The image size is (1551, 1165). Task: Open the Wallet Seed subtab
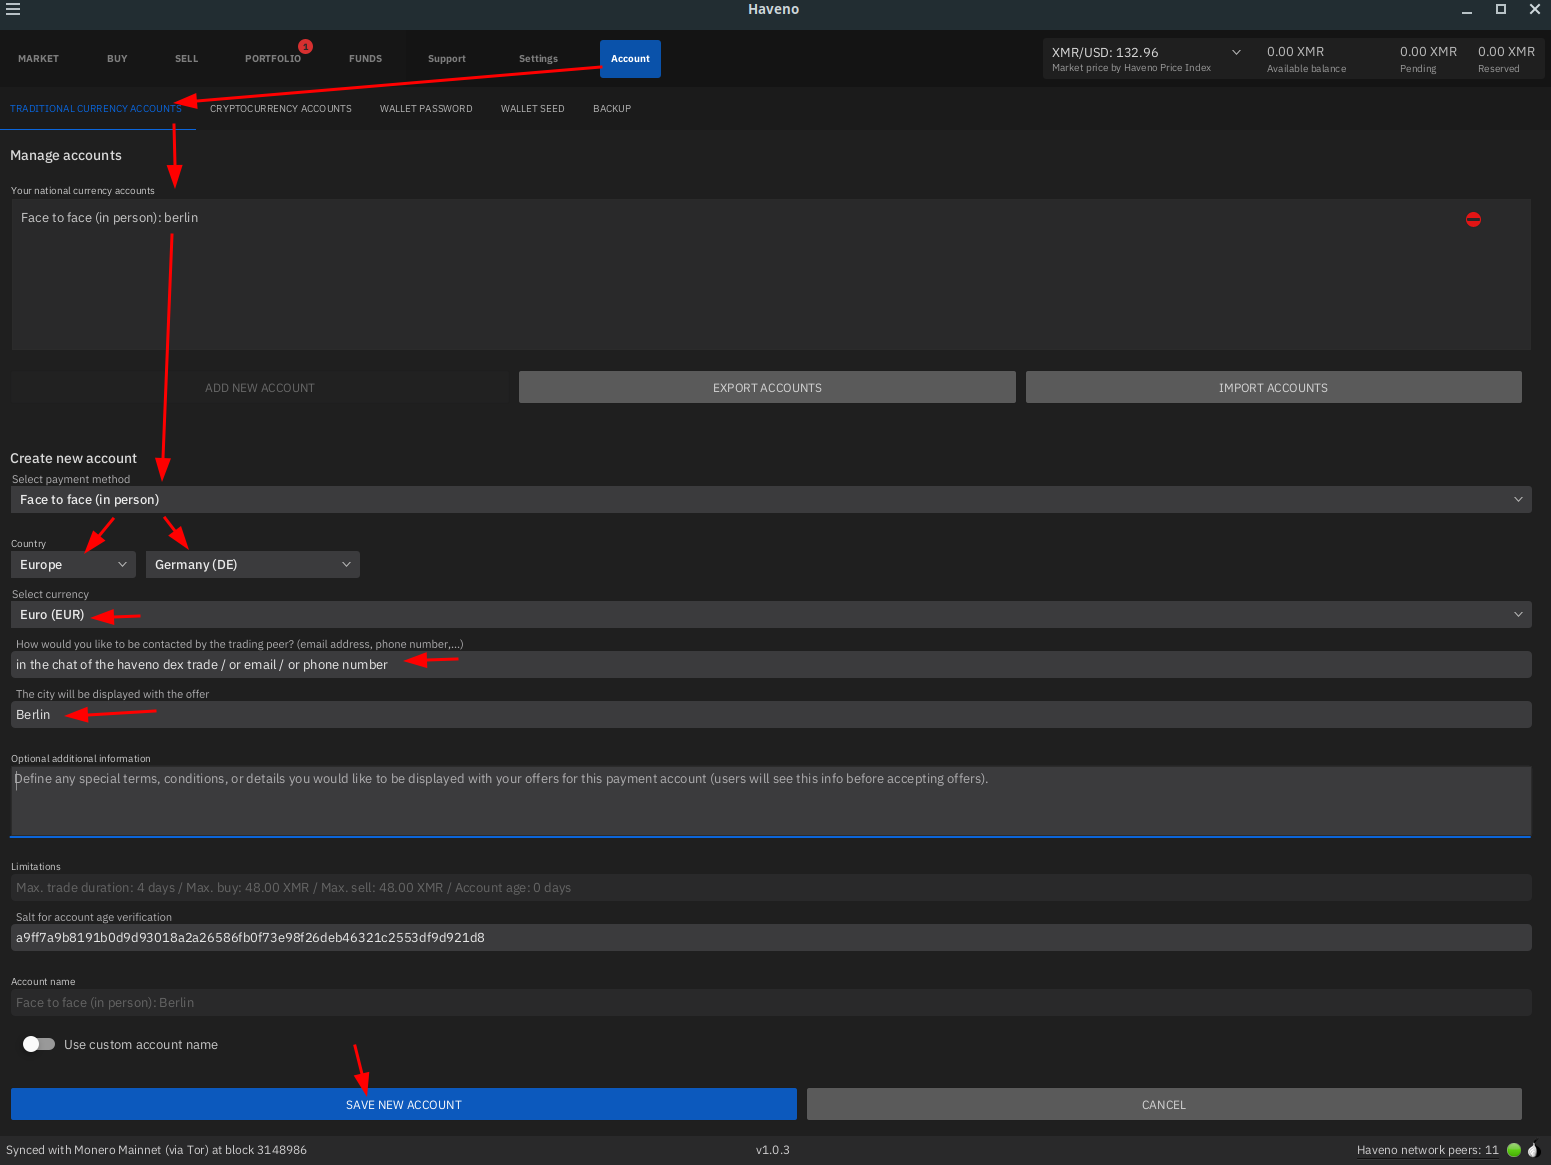tap(533, 108)
